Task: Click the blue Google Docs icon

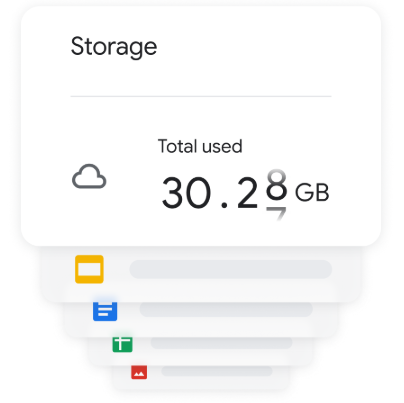Action: pos(105,311)
